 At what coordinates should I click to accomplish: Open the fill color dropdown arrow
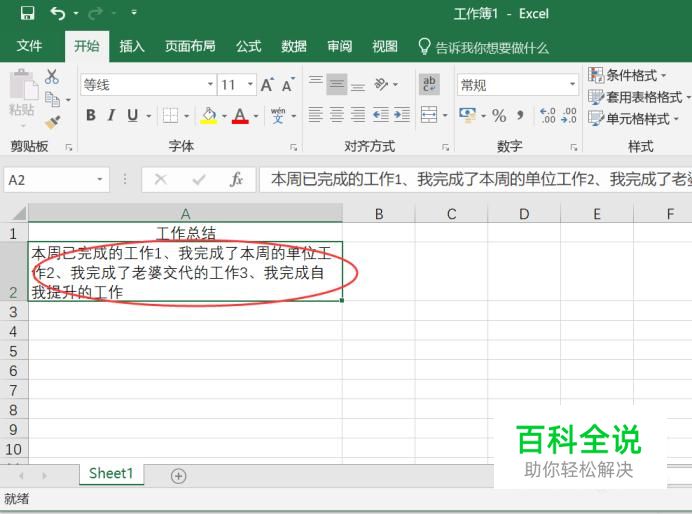(x=224, y=116)
